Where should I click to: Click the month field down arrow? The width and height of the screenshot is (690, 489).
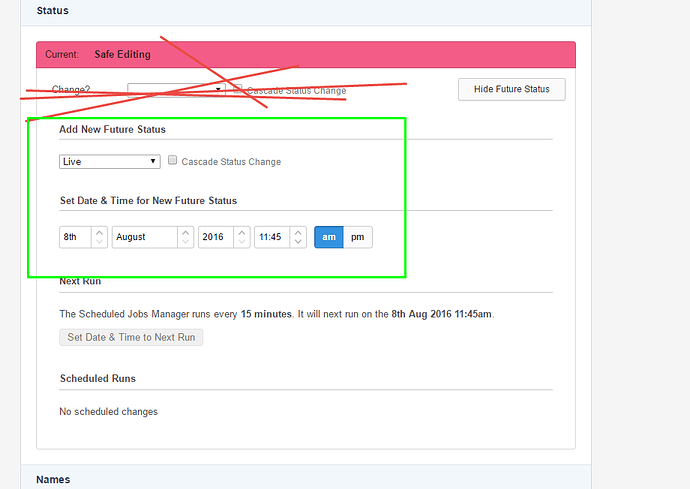185,243
